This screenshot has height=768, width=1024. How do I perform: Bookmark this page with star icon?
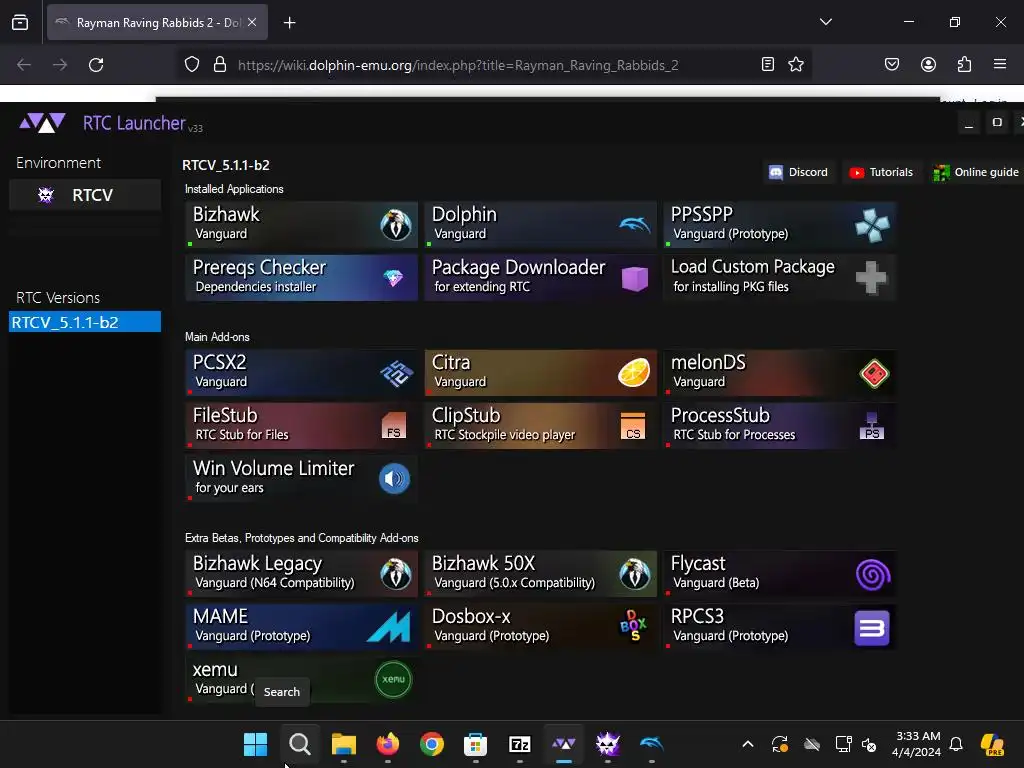(795, 64)
